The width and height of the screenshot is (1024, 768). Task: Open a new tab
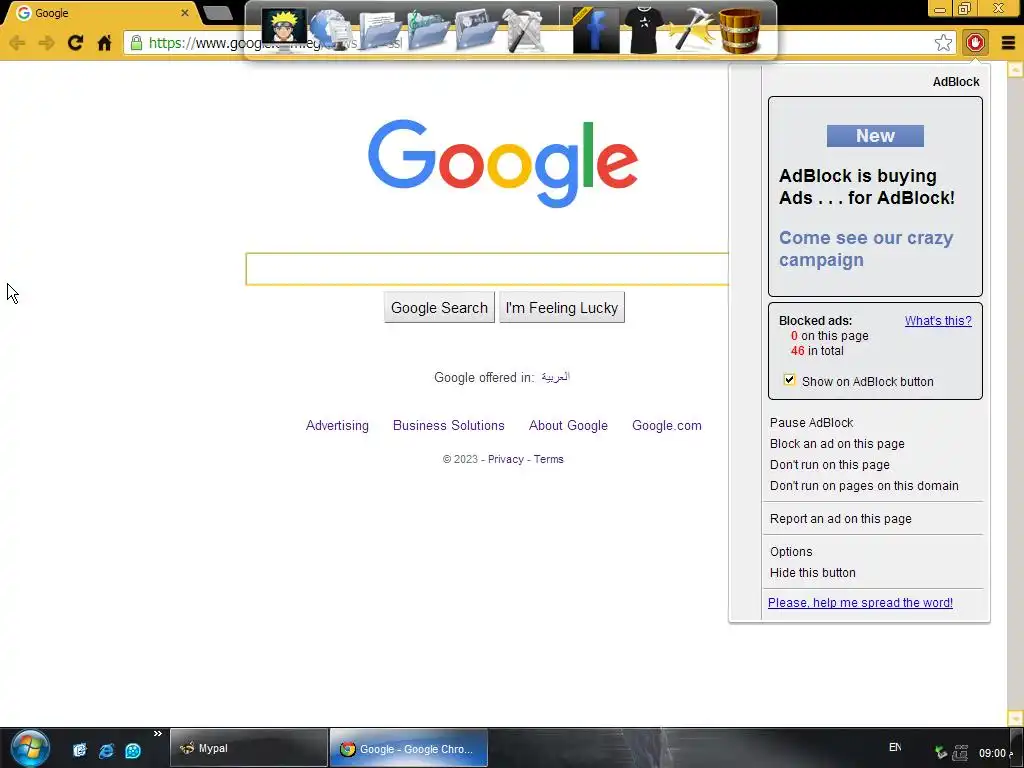[217, 13]
